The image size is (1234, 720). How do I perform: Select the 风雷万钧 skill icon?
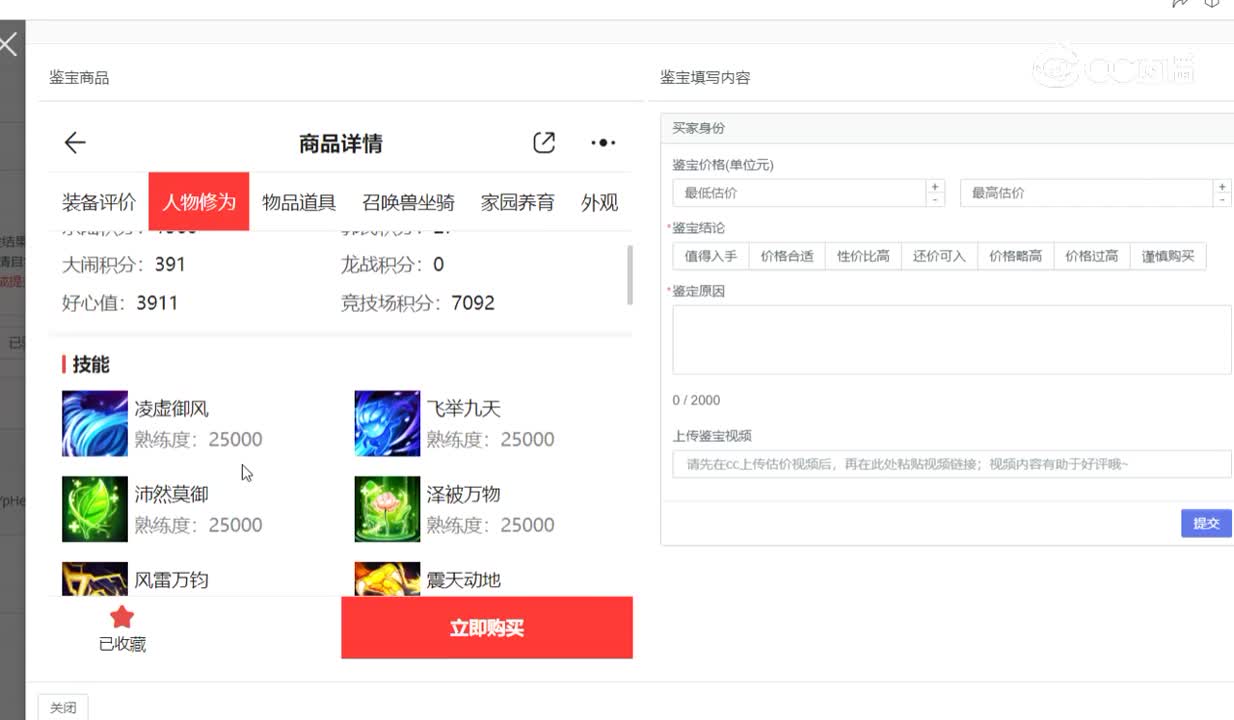tap(94, 578)
